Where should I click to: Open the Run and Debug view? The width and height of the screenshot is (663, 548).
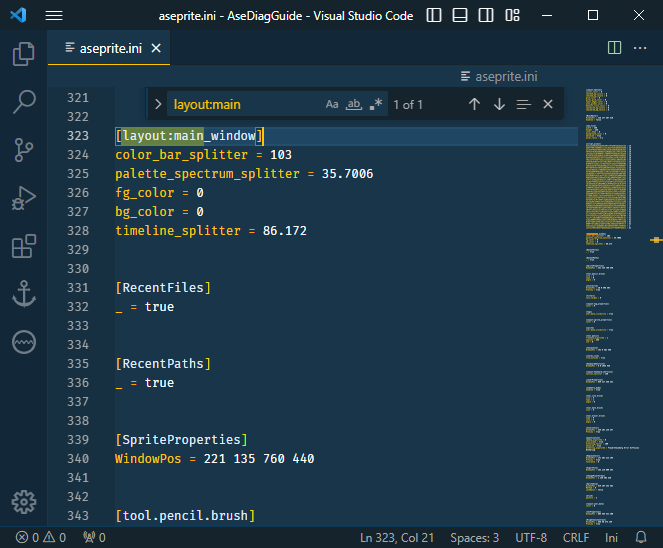[x=24, y=198]
